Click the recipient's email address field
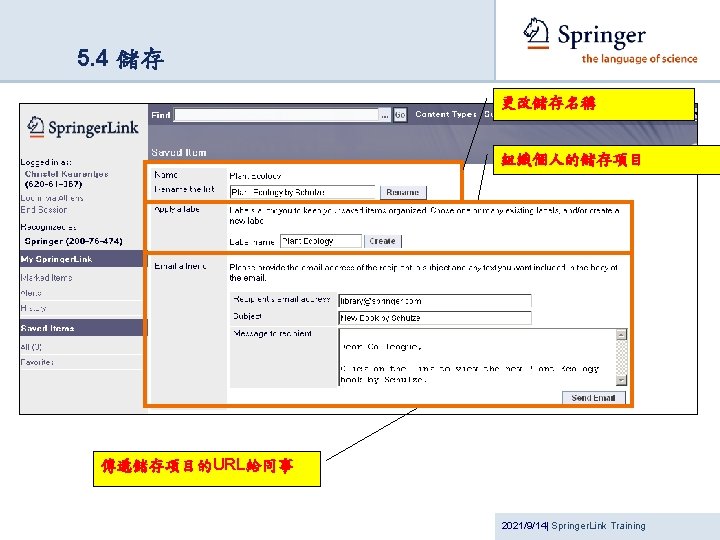The image size is (720, 540). 435,301
